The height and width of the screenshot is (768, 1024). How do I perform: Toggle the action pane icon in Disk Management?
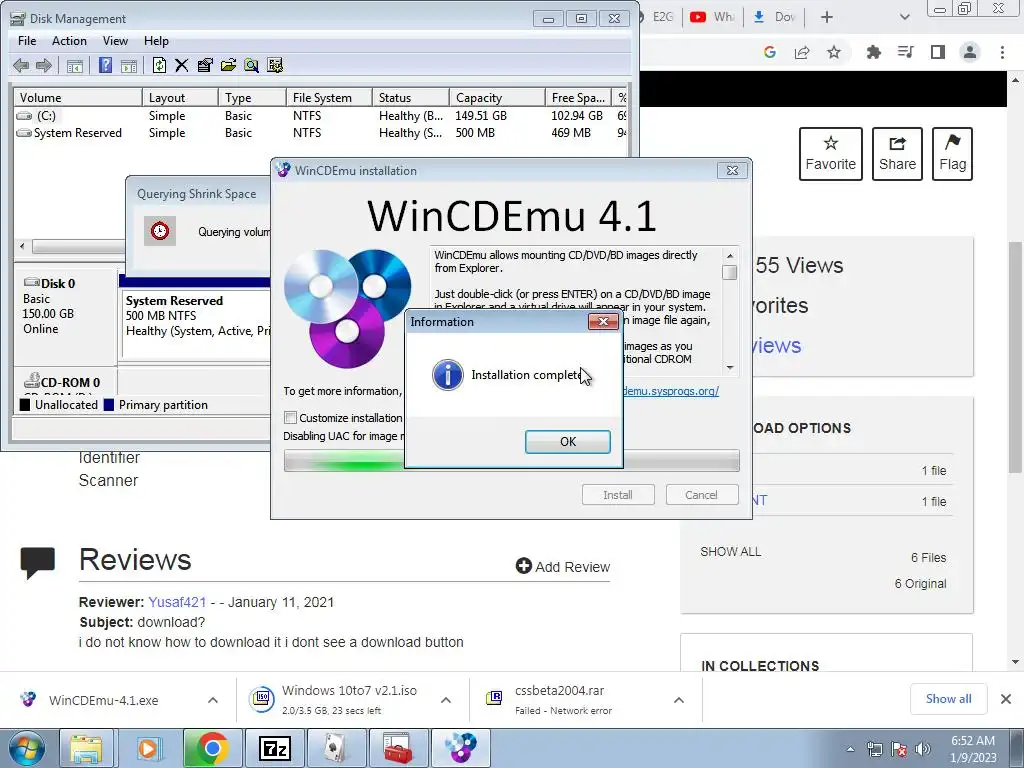point(129,65)
